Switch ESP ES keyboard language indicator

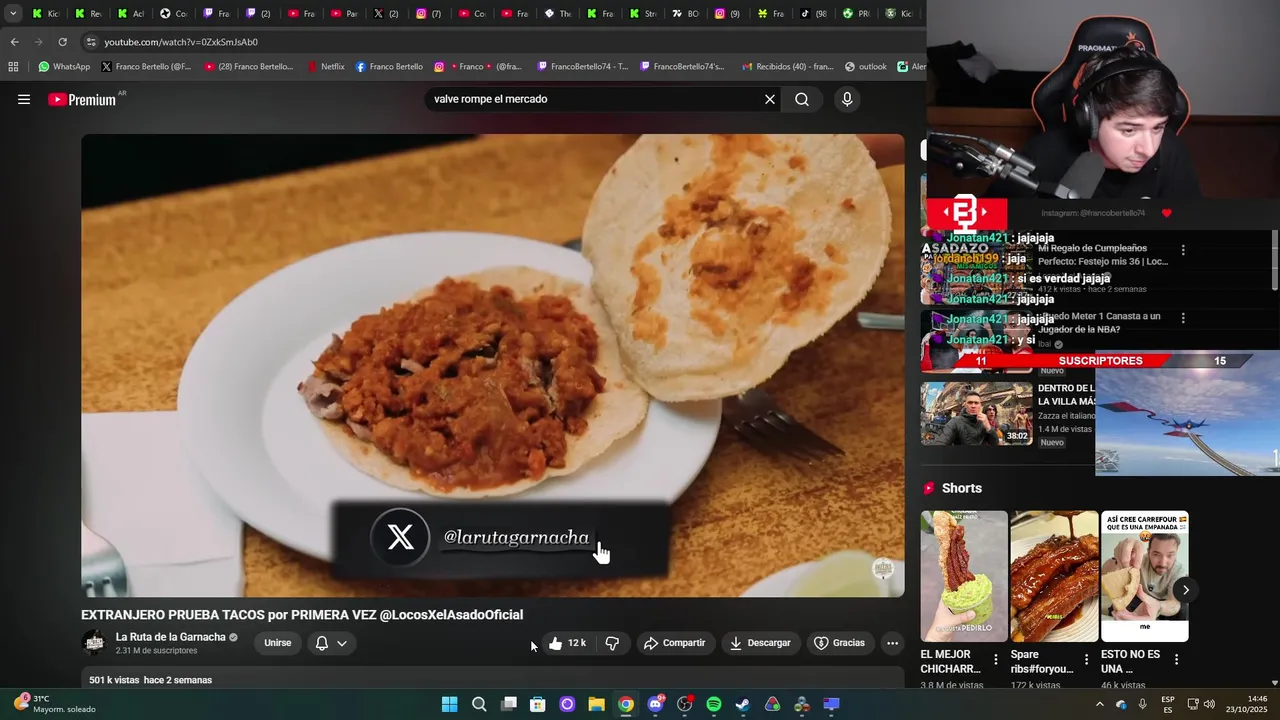point(1168,704)
